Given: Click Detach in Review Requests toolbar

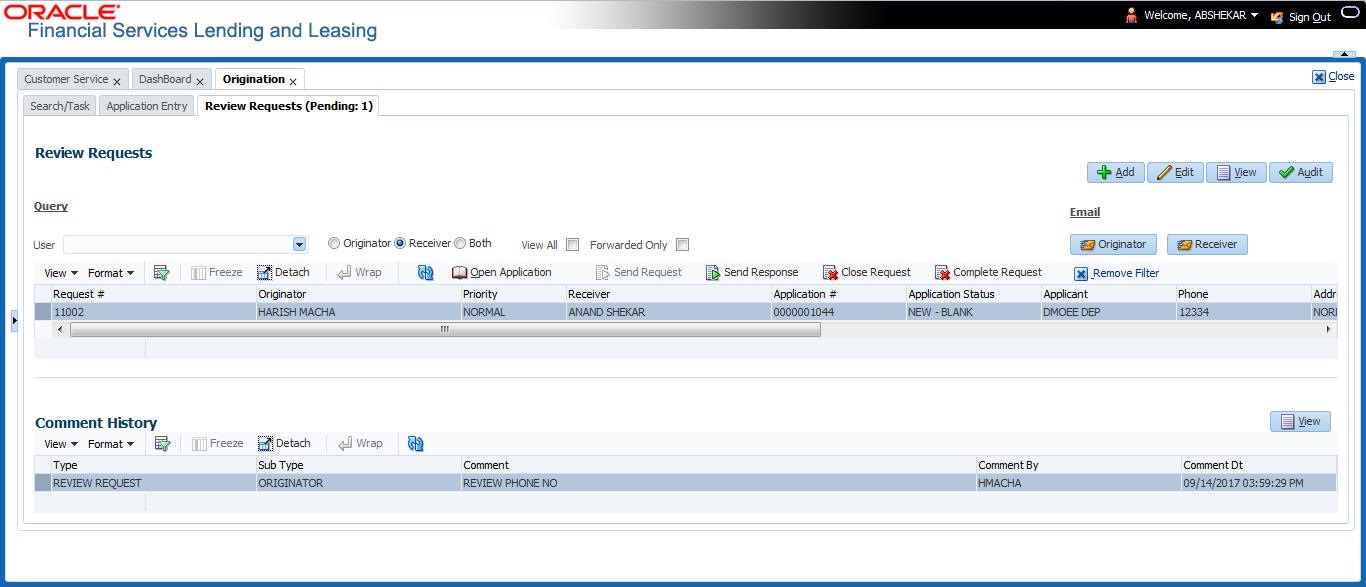Looking at the screenshot, I should pos(284,272).
